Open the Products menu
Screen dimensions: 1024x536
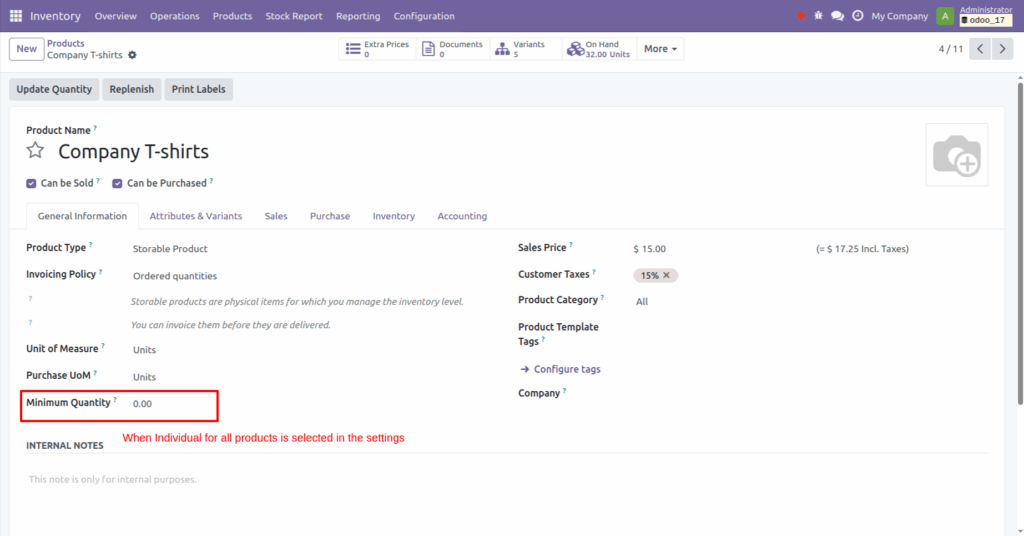tap(232, 16)
